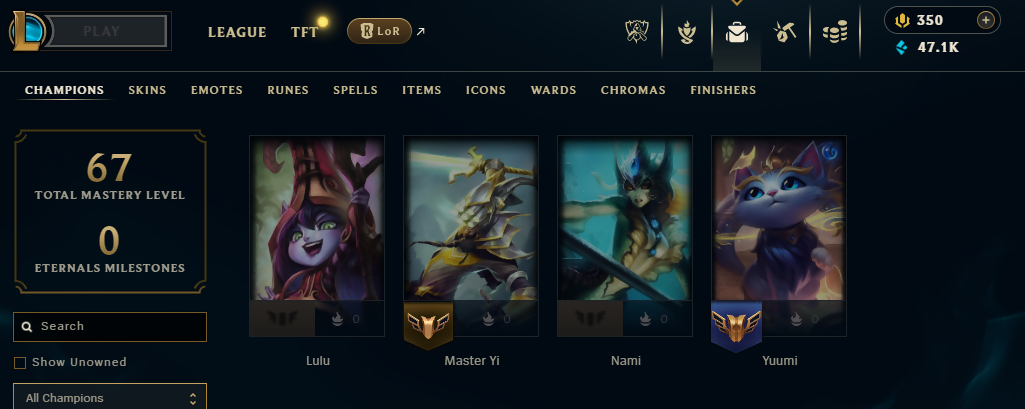Expand the All Champions dropdown
The height and width of the screenshot is (409, 1025).
click(x=110, y=397)
